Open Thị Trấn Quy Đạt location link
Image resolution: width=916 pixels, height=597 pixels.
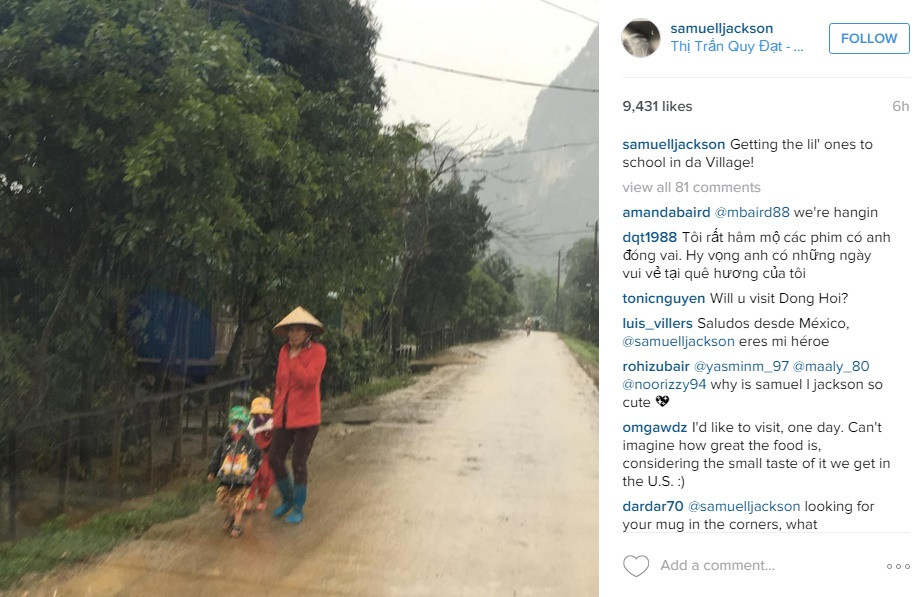(x=737, y=47)
